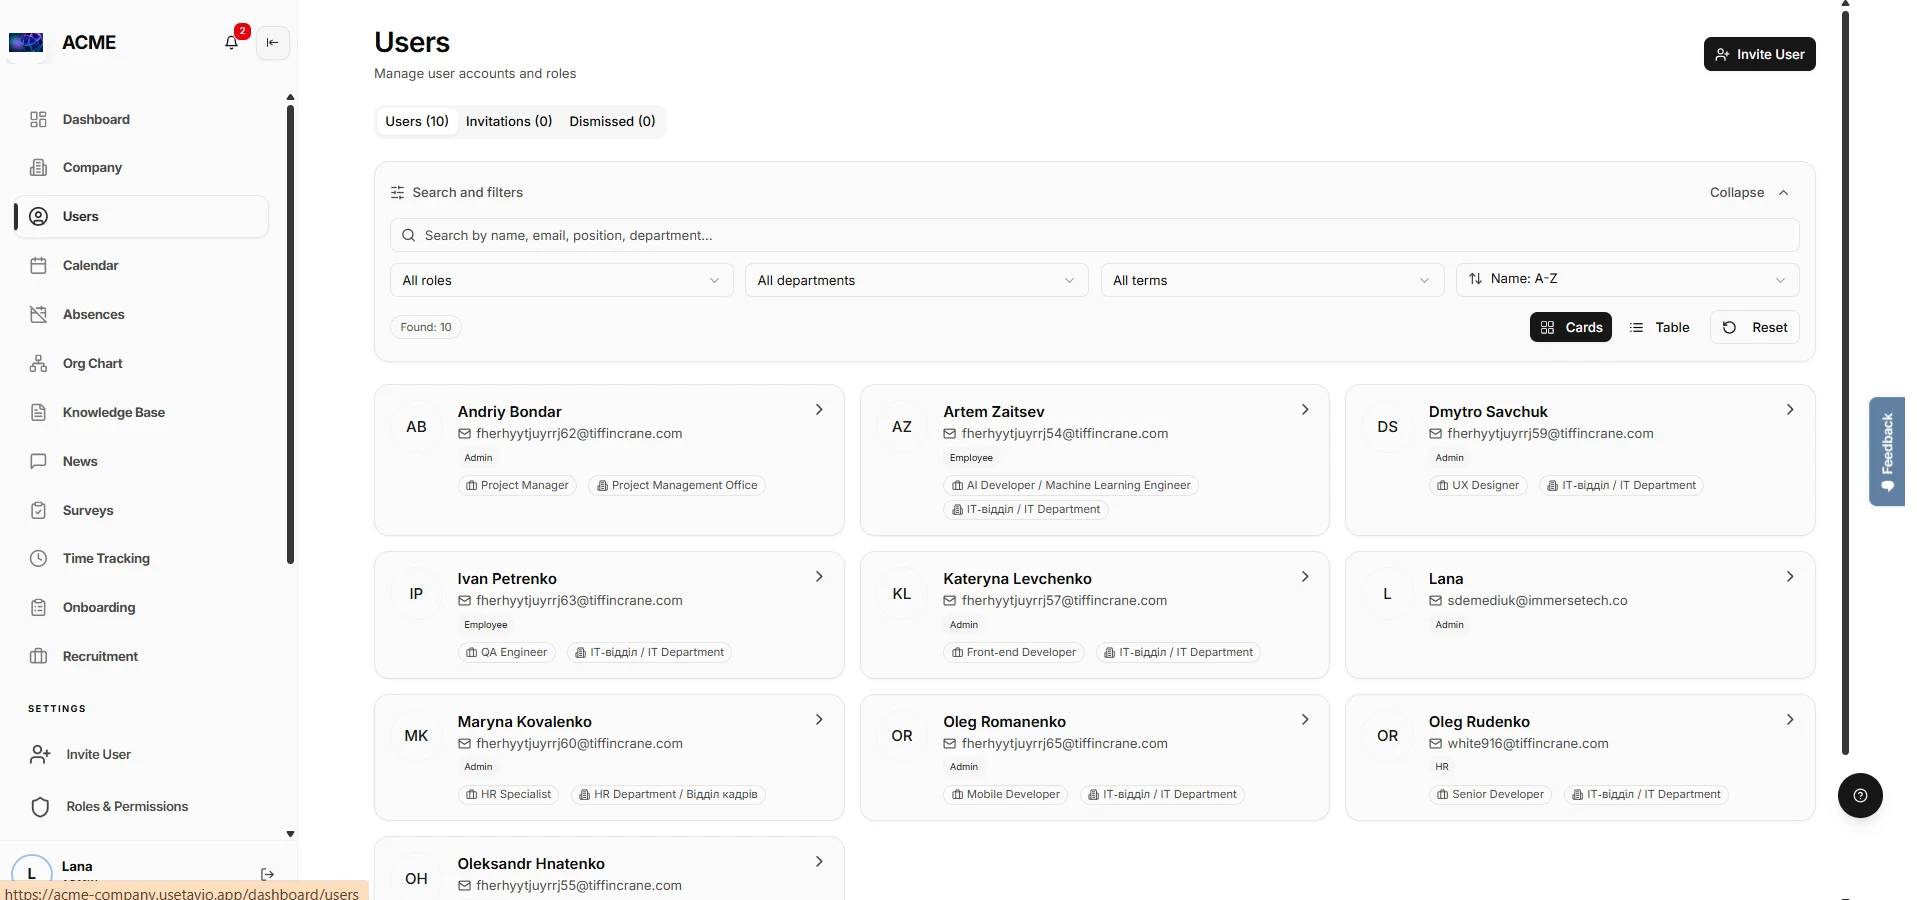Screen dimensions: 1917x900
Task: Reset the search filters
Action: pyautogui.click(x=1755, y=327)
